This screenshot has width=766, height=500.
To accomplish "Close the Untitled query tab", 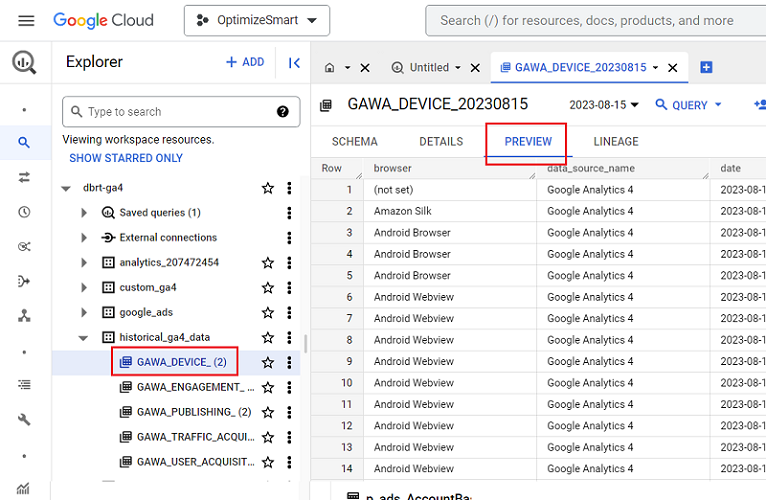I will [x=475, y=68].
